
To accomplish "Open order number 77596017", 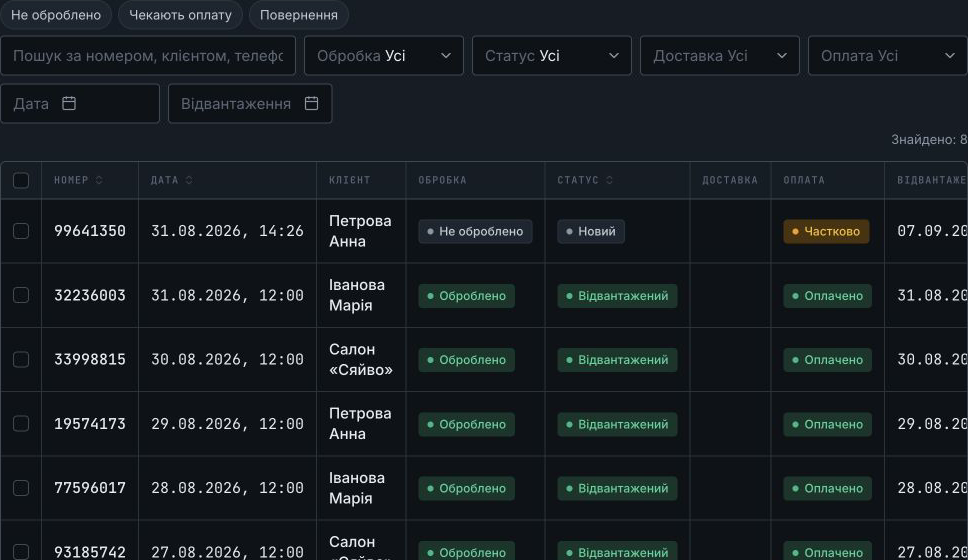I will [x=90, y=488].
